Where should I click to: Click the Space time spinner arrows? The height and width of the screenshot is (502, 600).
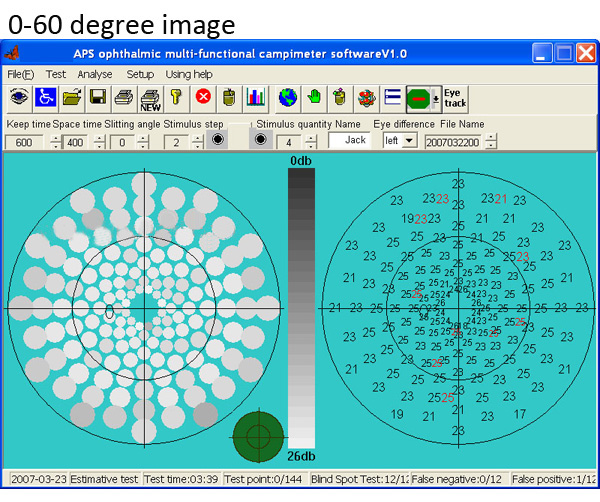[99, 142]
